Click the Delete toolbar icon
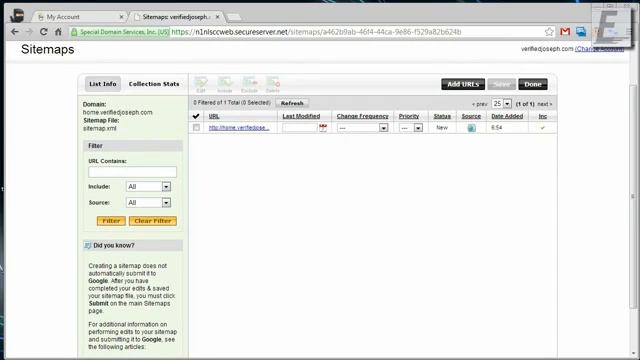The image size is (640, 360). tap(273, 84)
